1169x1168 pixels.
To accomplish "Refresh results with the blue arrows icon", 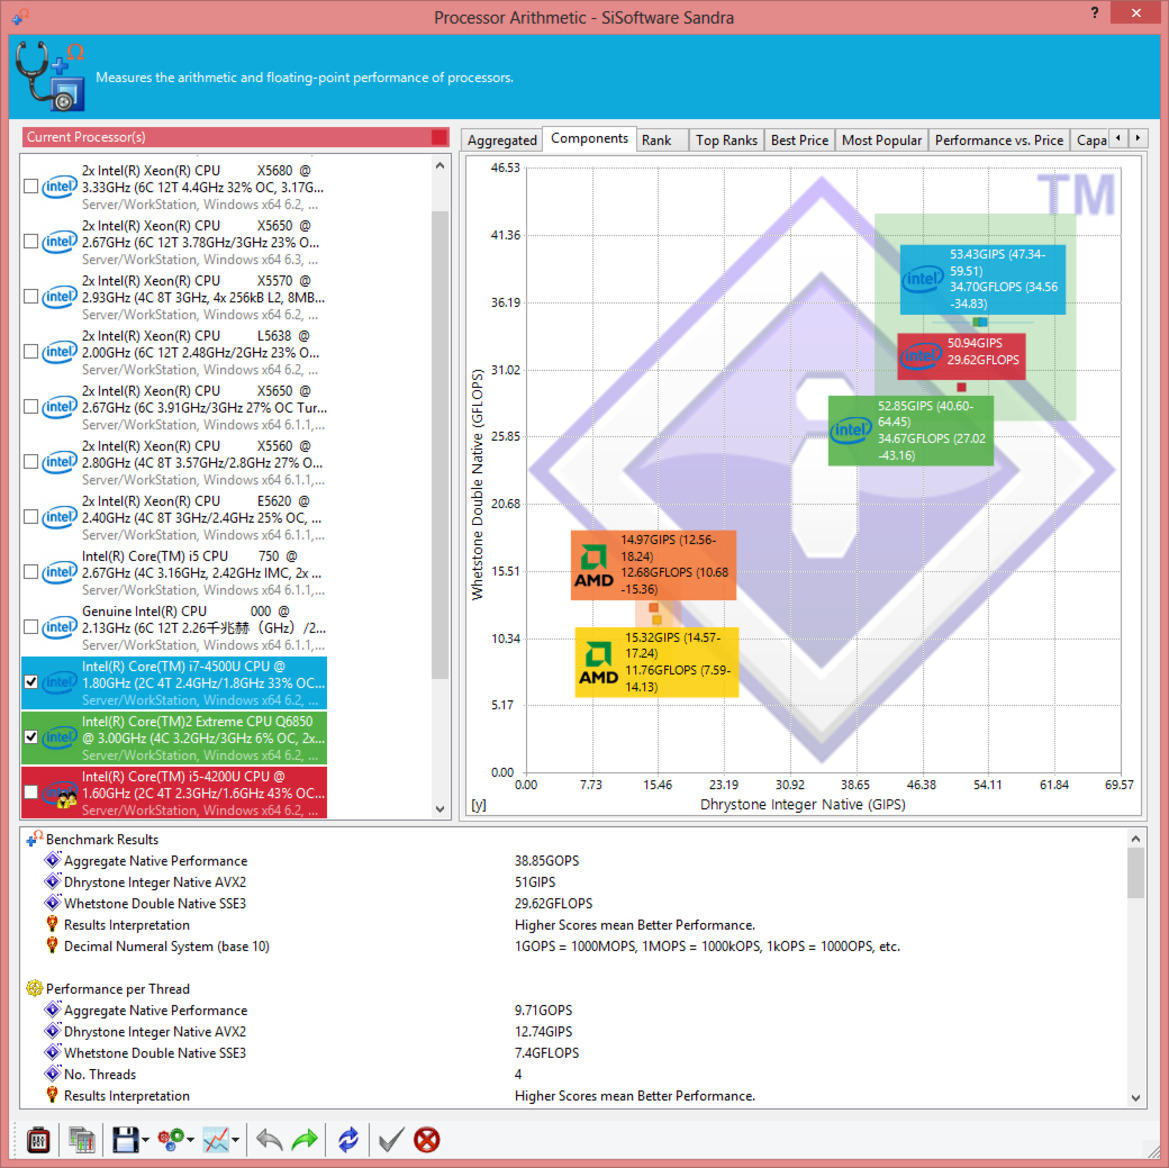I will click(x=348, y=1140).
